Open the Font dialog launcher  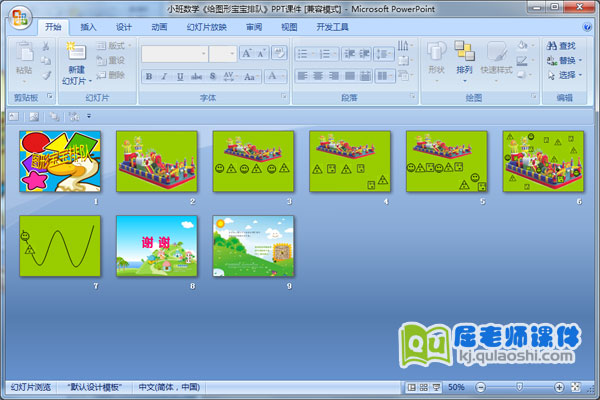coord(284,96)
